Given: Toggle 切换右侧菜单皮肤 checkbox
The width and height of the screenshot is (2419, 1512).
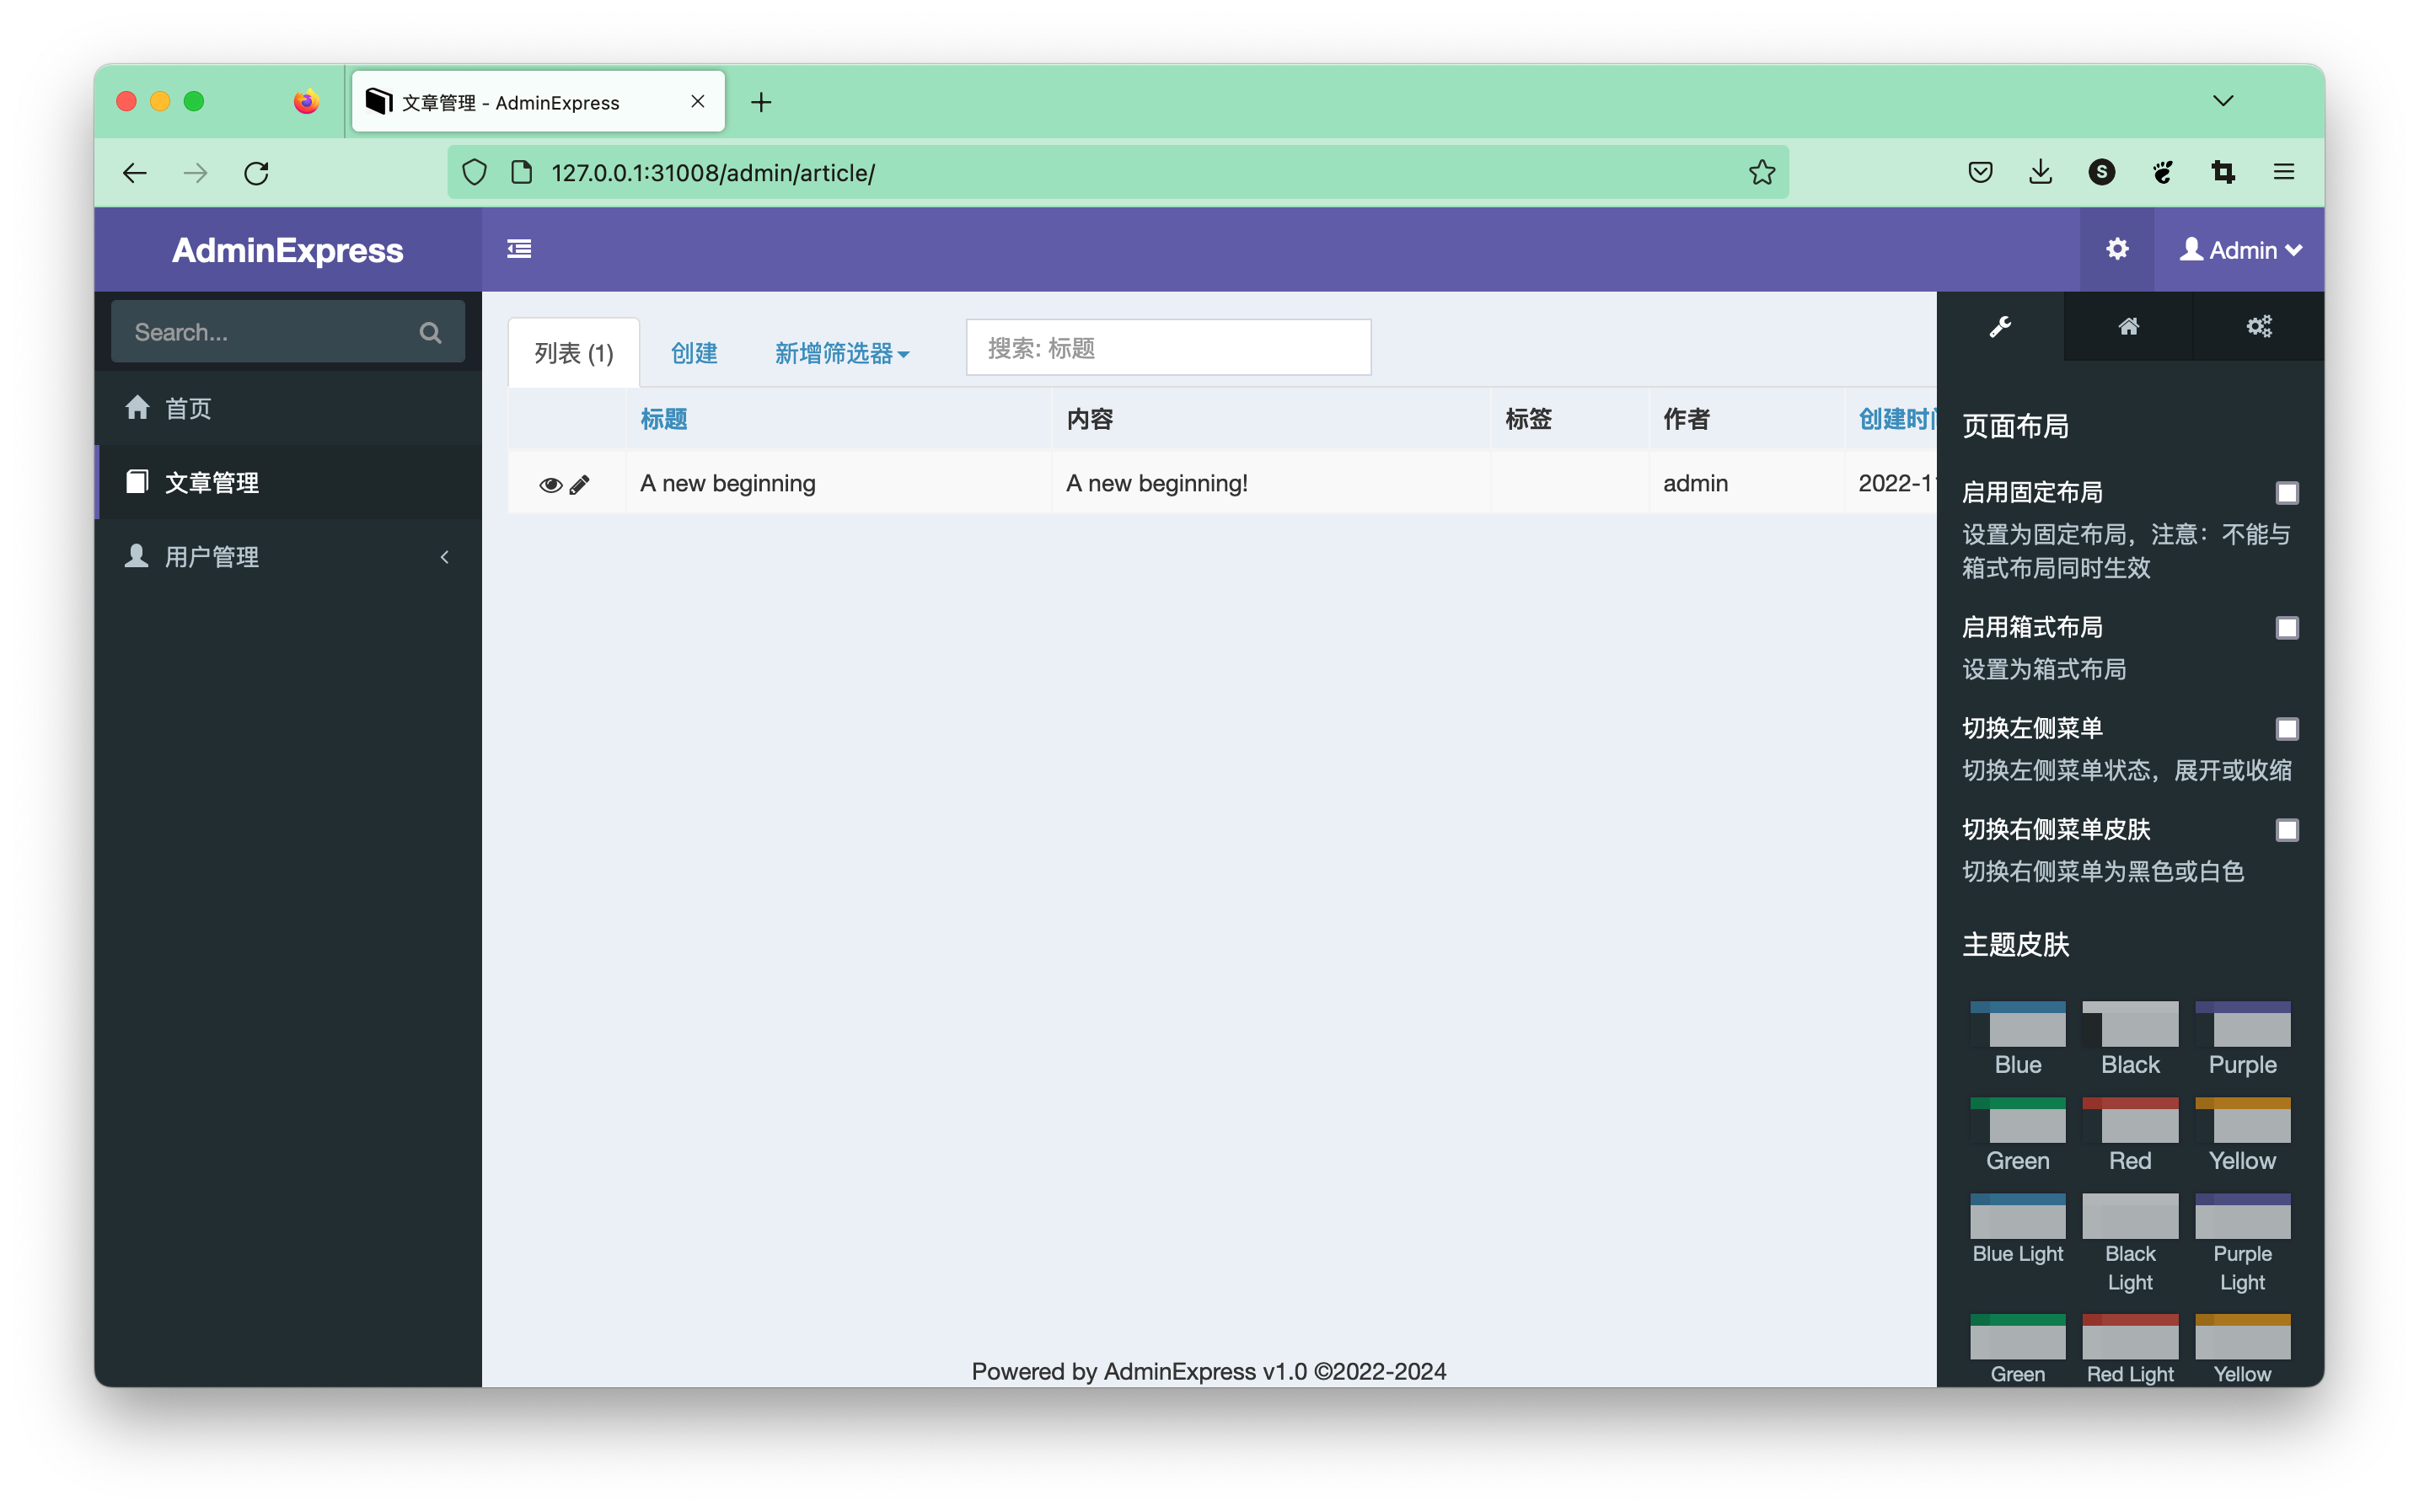Looking at the screenshot, I should point(2288,829).
